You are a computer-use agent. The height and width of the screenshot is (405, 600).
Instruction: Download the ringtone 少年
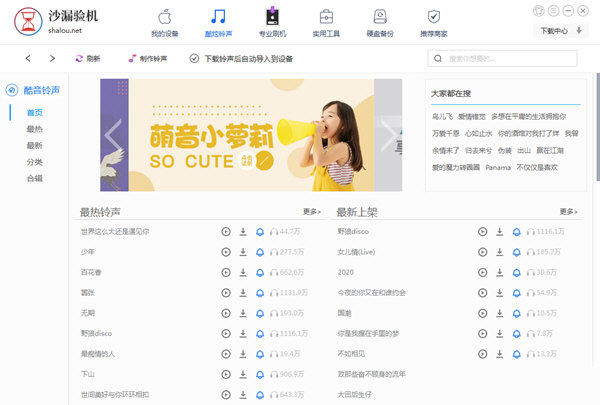pos(243,251)
